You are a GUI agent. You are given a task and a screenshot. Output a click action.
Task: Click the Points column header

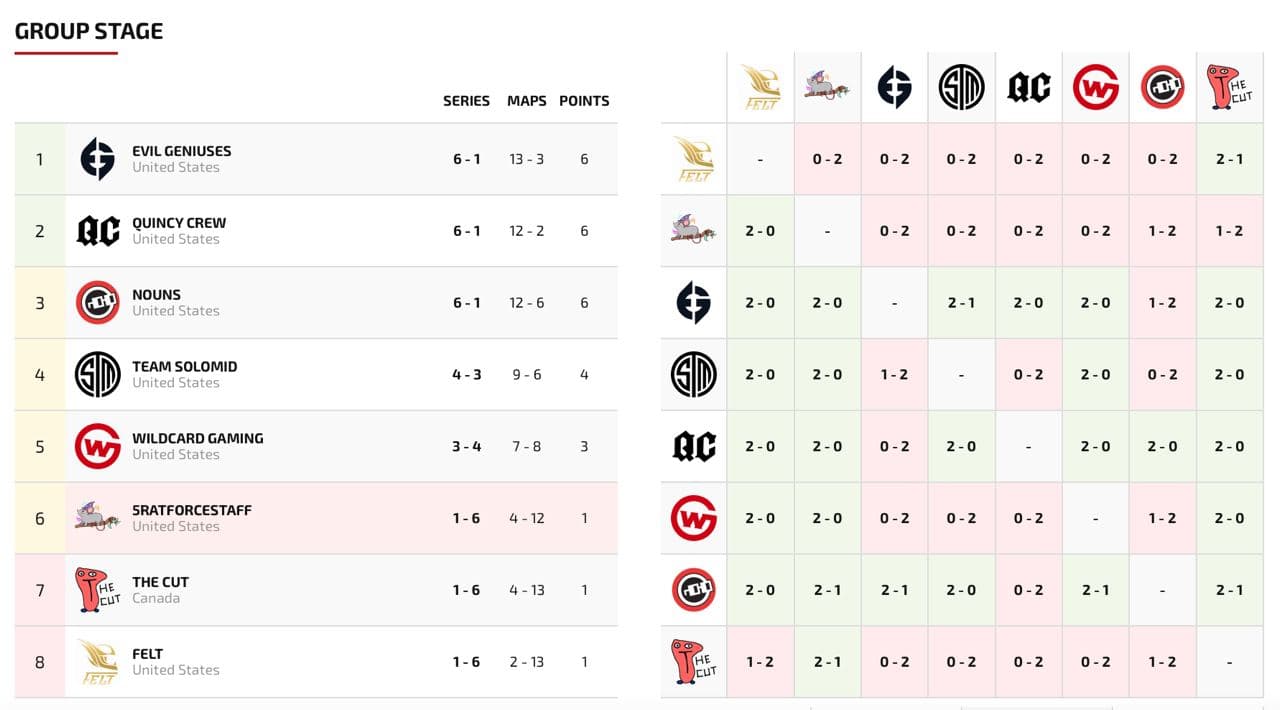click(584, 101)
